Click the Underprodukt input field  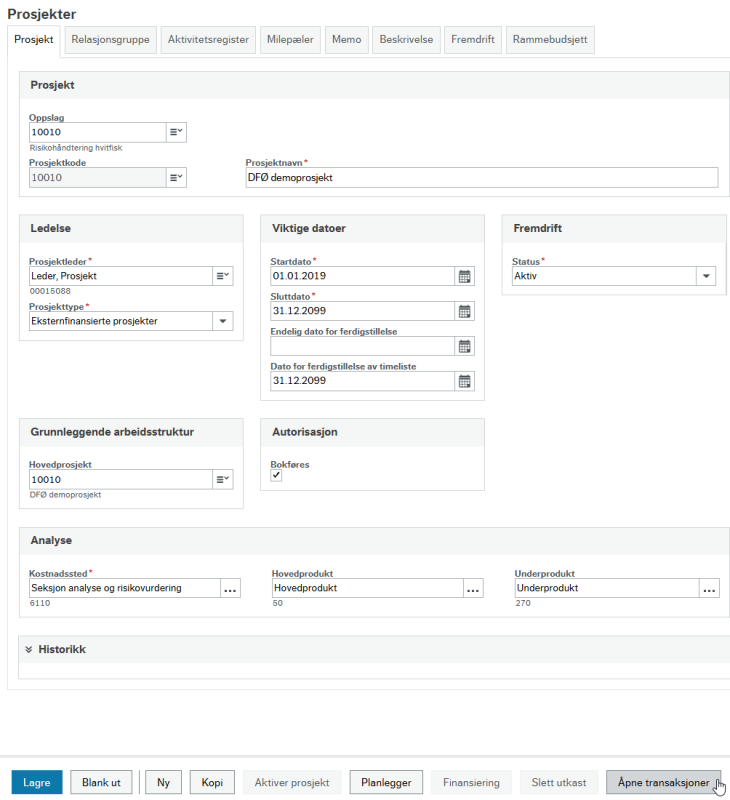(607, 588)
